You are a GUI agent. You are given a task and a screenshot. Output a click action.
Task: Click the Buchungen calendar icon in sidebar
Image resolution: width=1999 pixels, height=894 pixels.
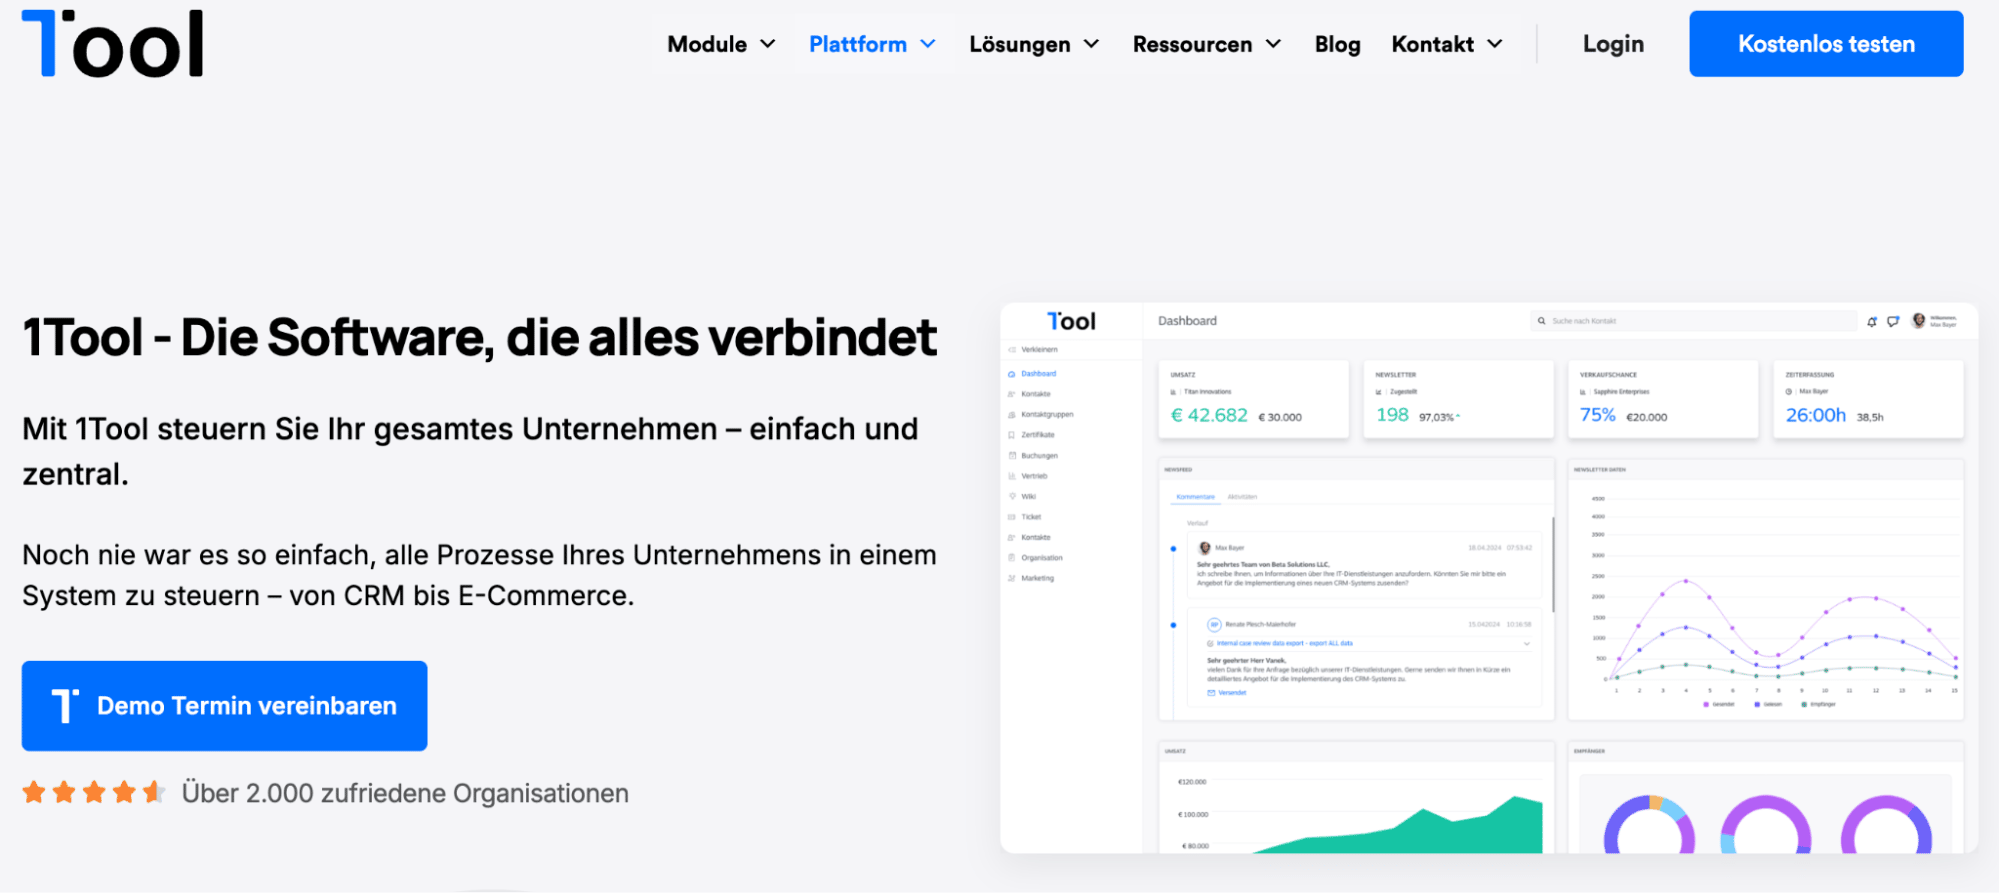[1012, 456]
